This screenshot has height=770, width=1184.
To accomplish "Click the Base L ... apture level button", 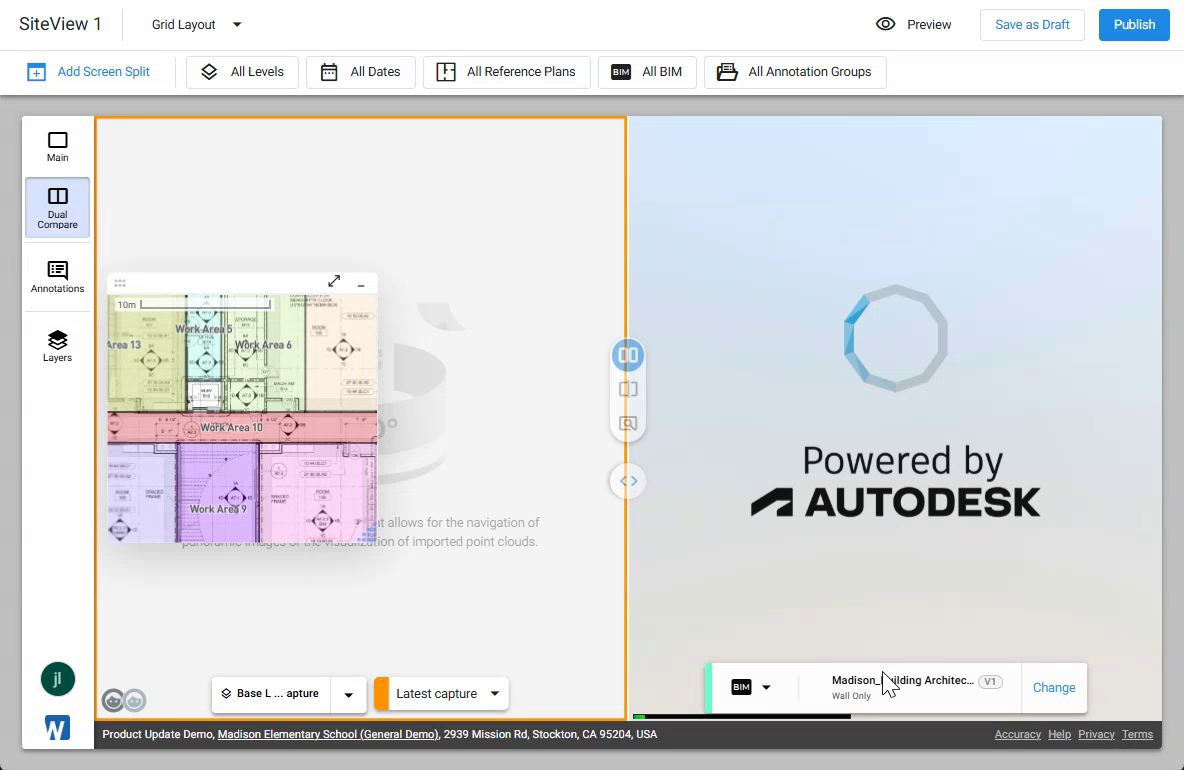I will (x=271, y=694).
